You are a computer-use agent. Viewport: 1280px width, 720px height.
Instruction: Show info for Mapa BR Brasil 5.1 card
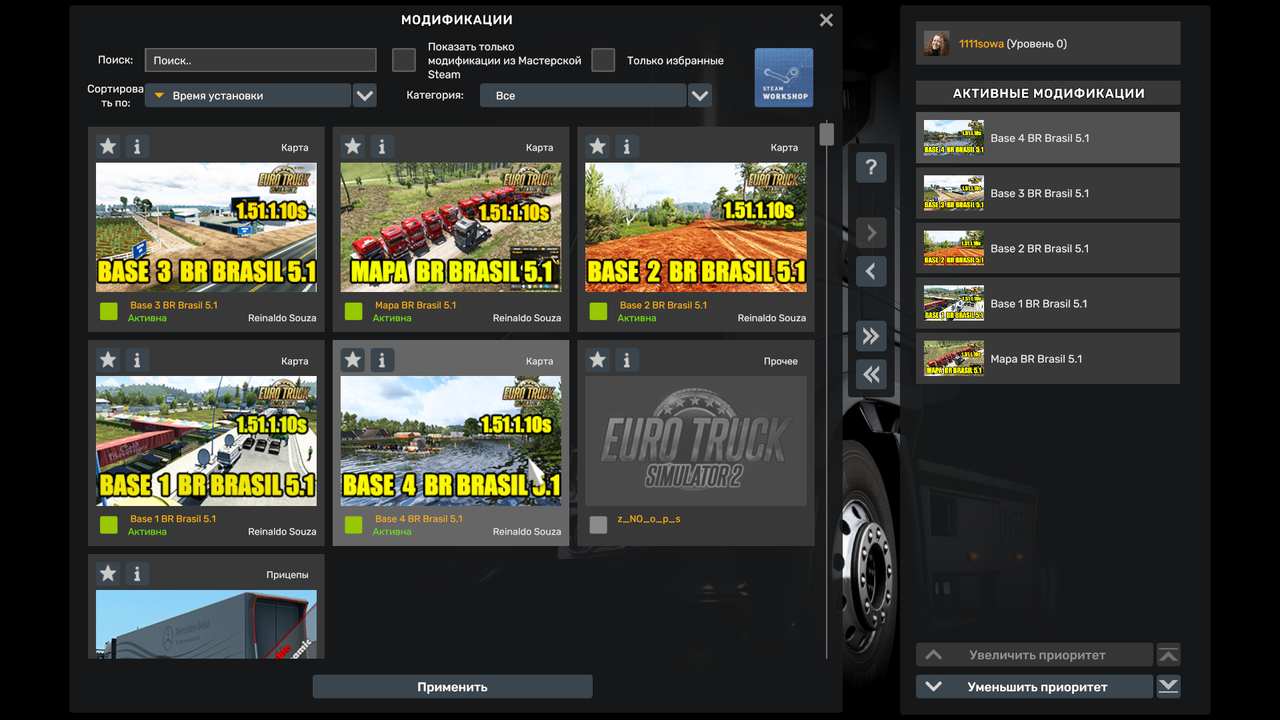point(382,146)
